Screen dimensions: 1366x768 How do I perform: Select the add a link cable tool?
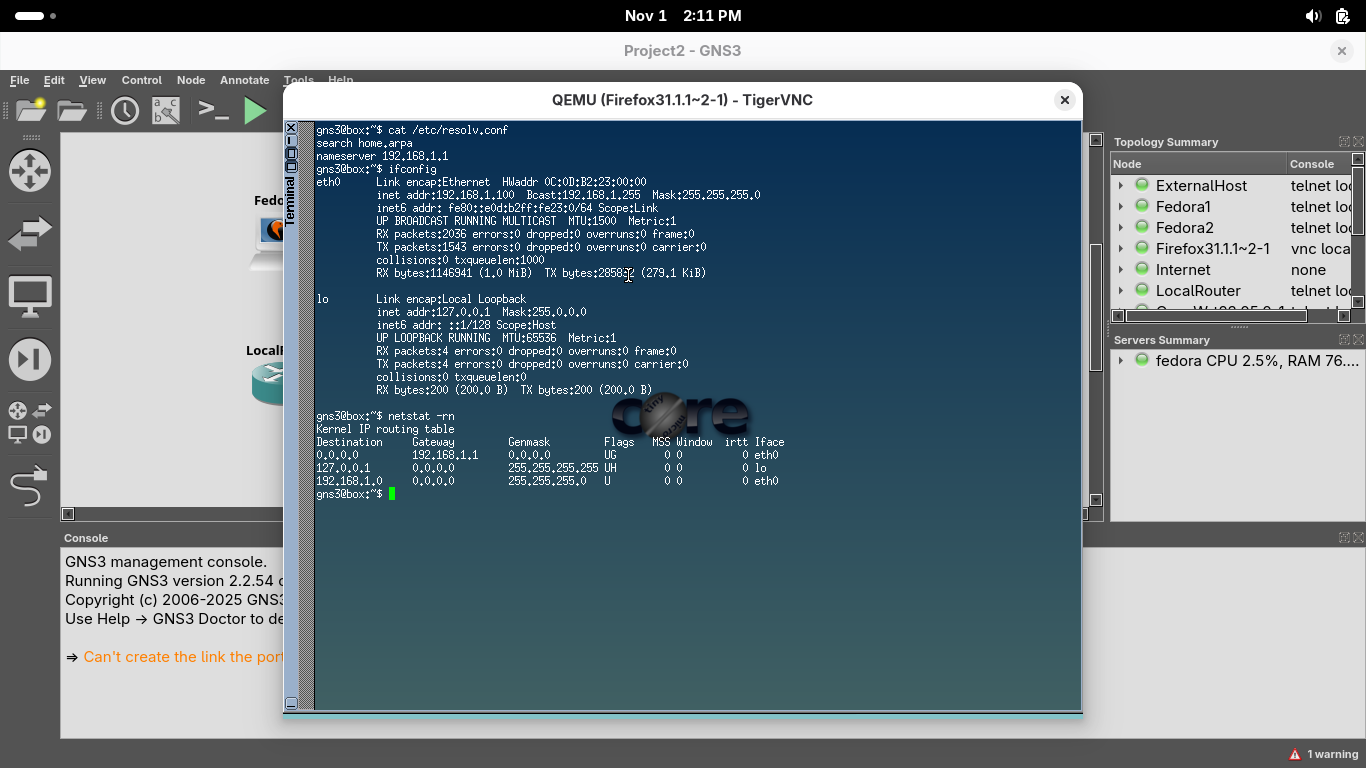tap(29, 487)
